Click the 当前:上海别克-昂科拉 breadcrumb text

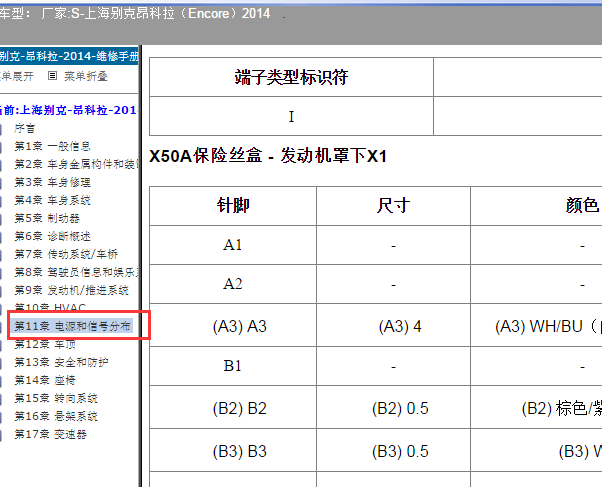point(68,110)
